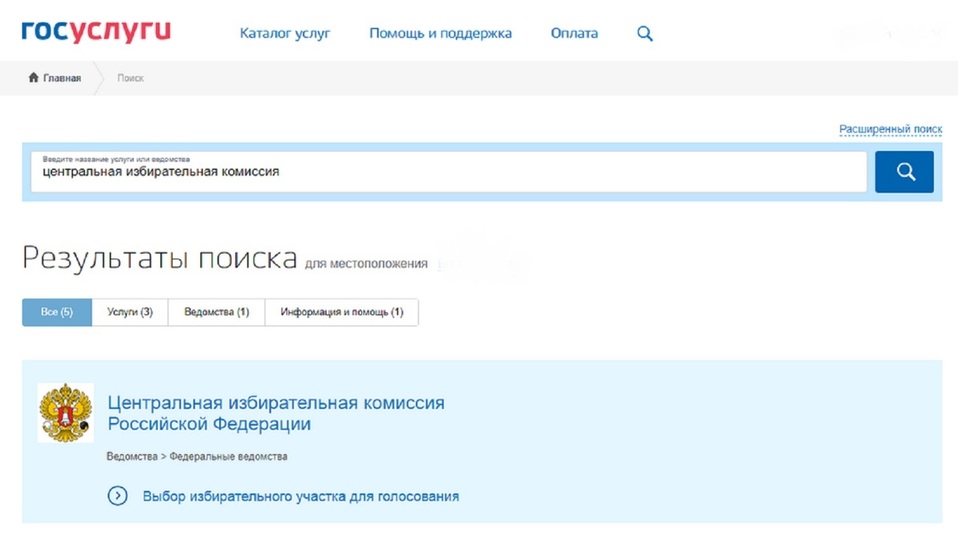Open Центральная избирательная комиссия Российской Федерации result

click(276, 413)
